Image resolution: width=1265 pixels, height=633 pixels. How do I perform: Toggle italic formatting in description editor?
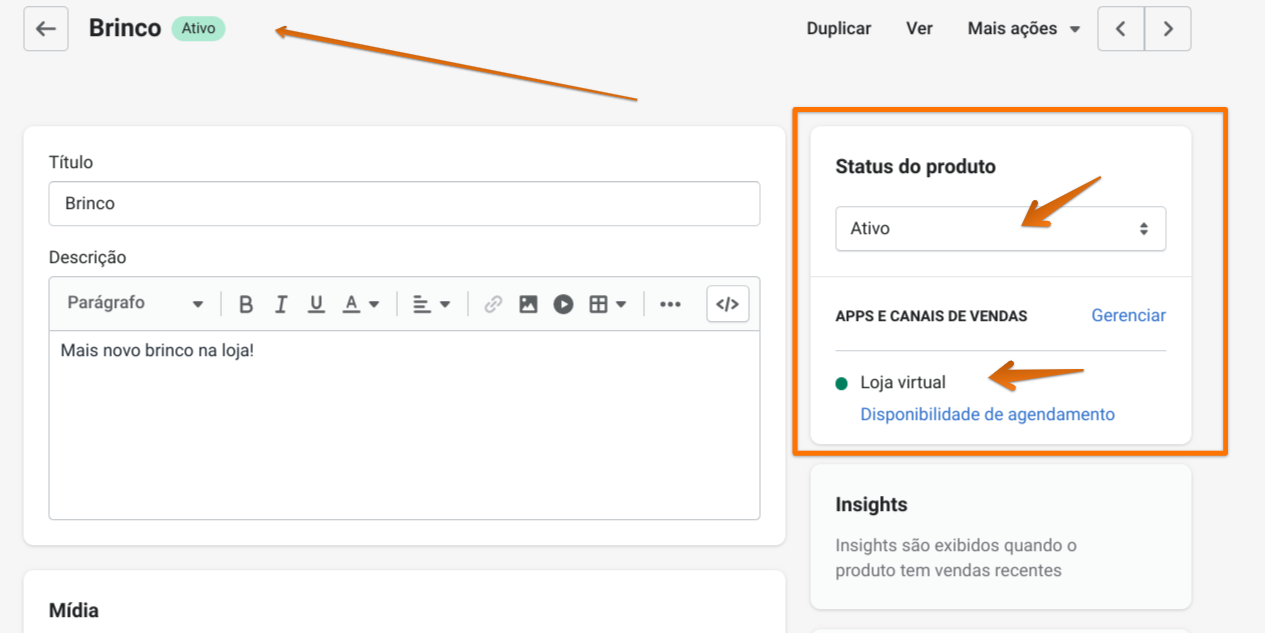281,304
